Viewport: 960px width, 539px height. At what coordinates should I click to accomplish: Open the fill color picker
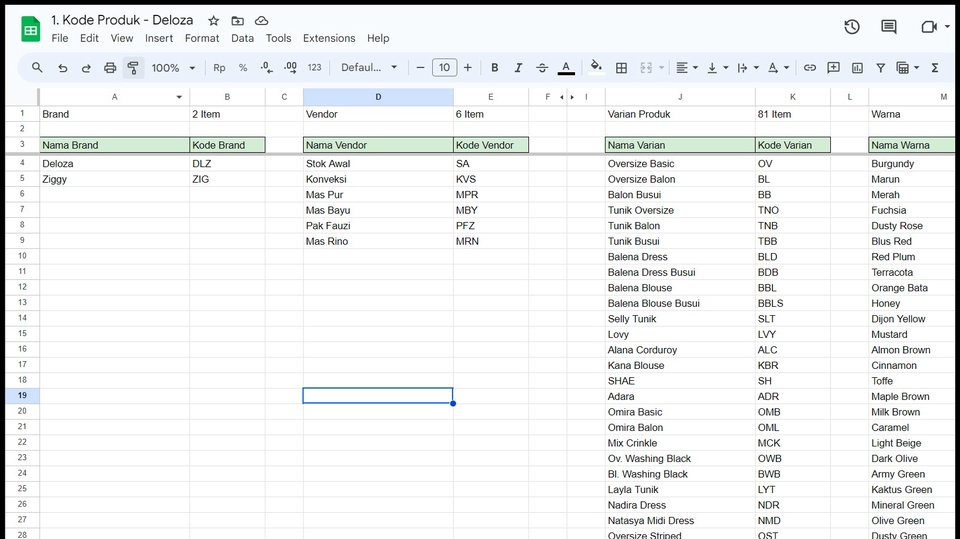[596, 67]
